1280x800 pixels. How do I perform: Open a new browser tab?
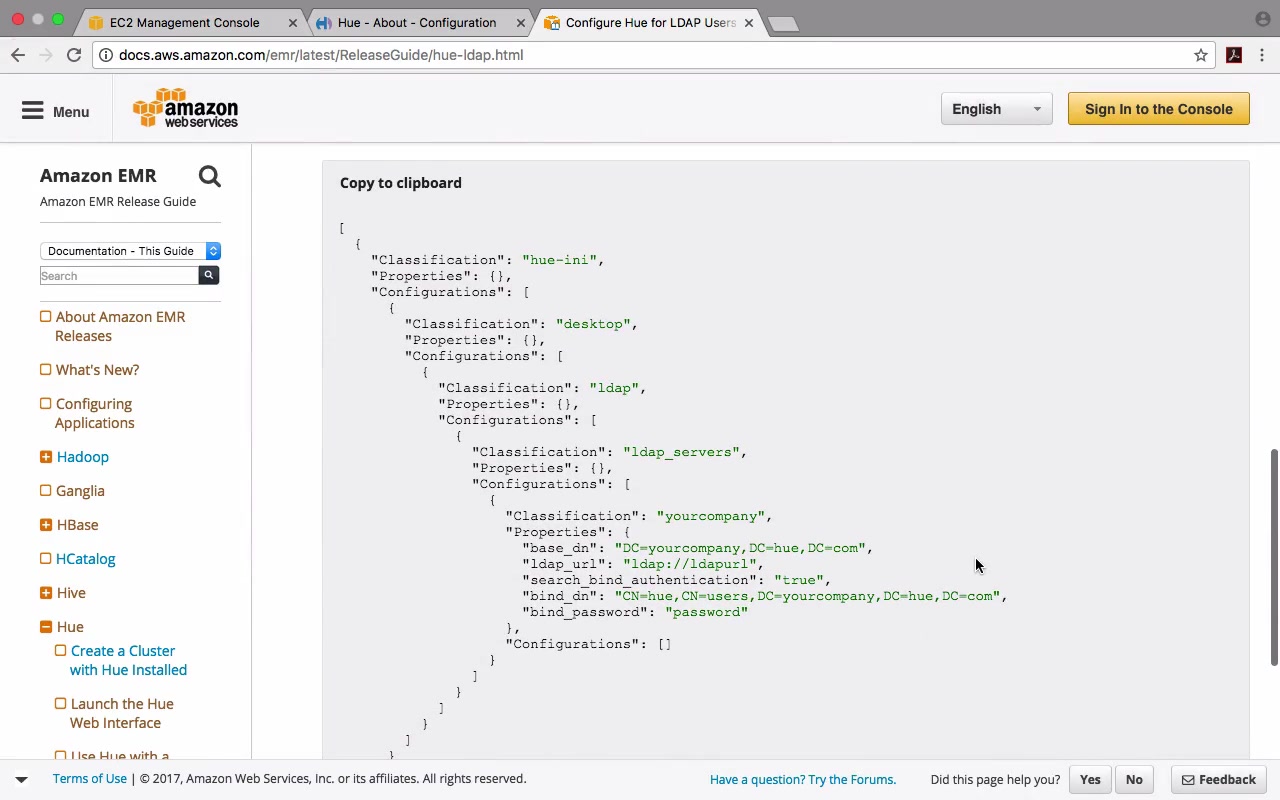784,23
